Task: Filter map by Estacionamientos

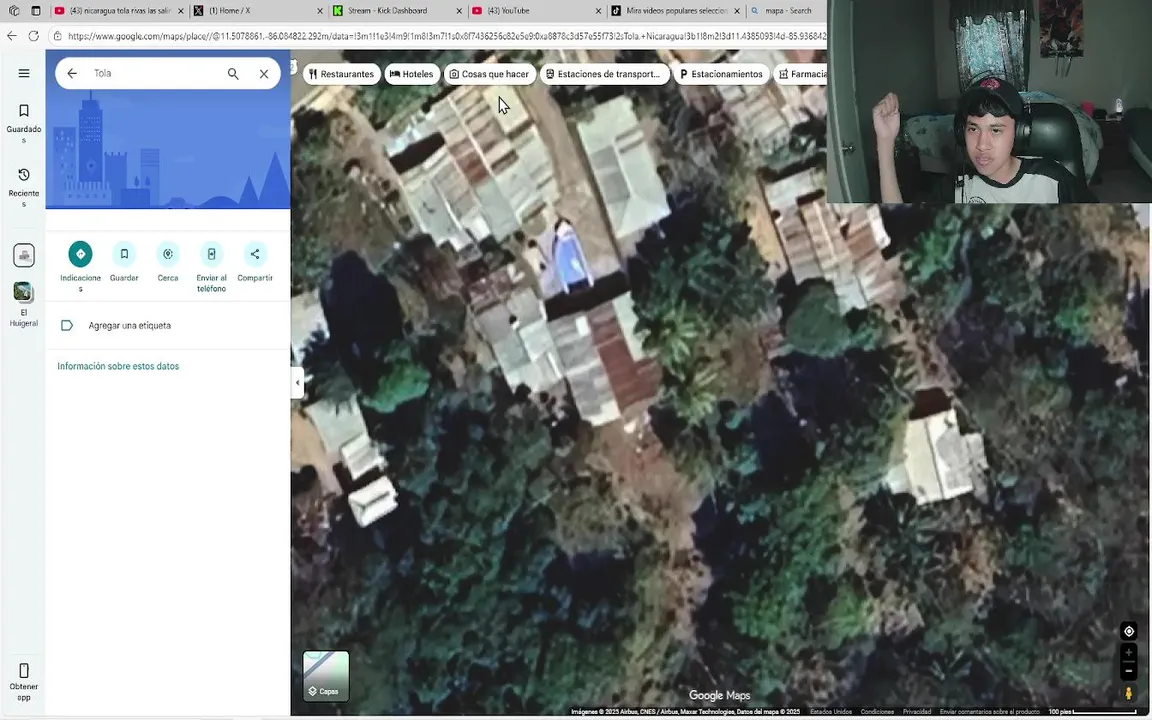Action: 721,74
